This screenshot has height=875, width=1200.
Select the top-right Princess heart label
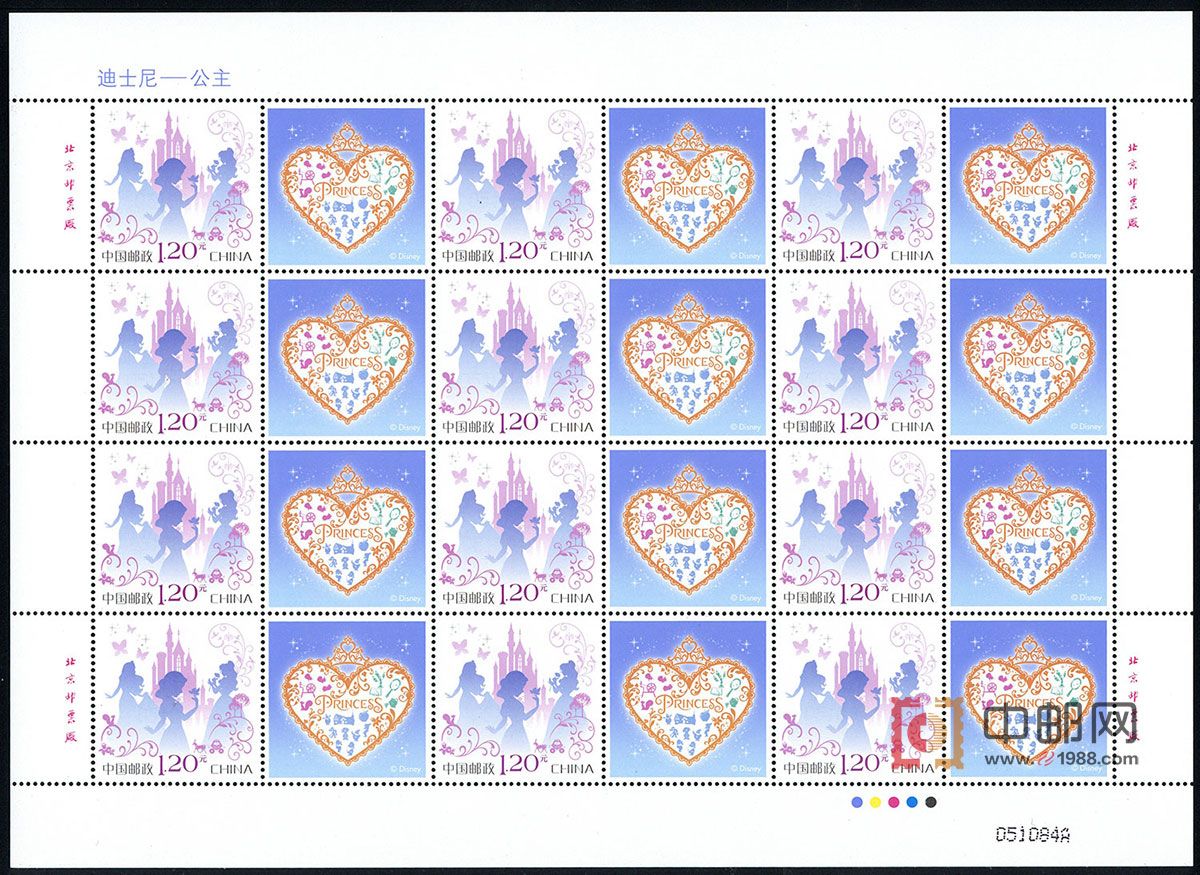click(1028, 186)
